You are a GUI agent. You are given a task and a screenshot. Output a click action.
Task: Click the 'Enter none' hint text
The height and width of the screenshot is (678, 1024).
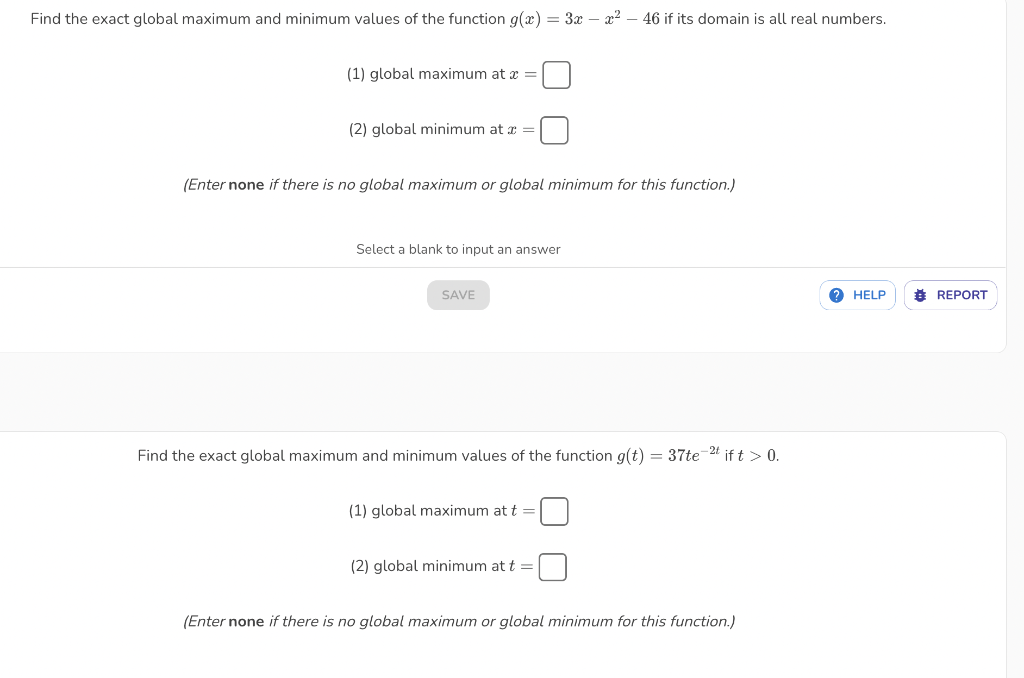coord(458,184)
